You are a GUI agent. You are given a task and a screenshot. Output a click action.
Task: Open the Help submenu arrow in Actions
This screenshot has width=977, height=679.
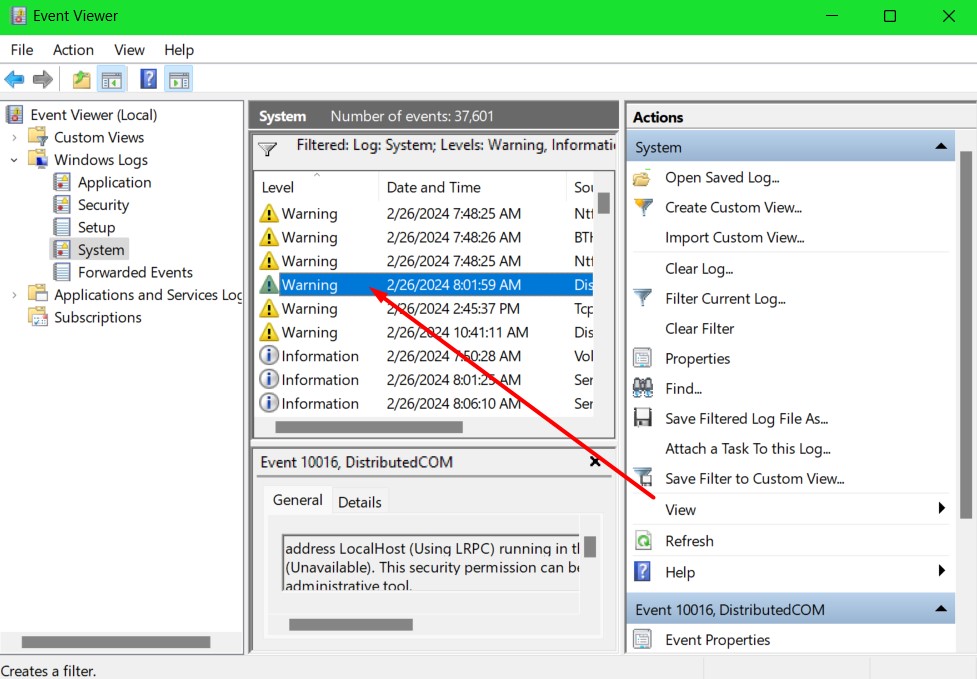coord(942,571)
